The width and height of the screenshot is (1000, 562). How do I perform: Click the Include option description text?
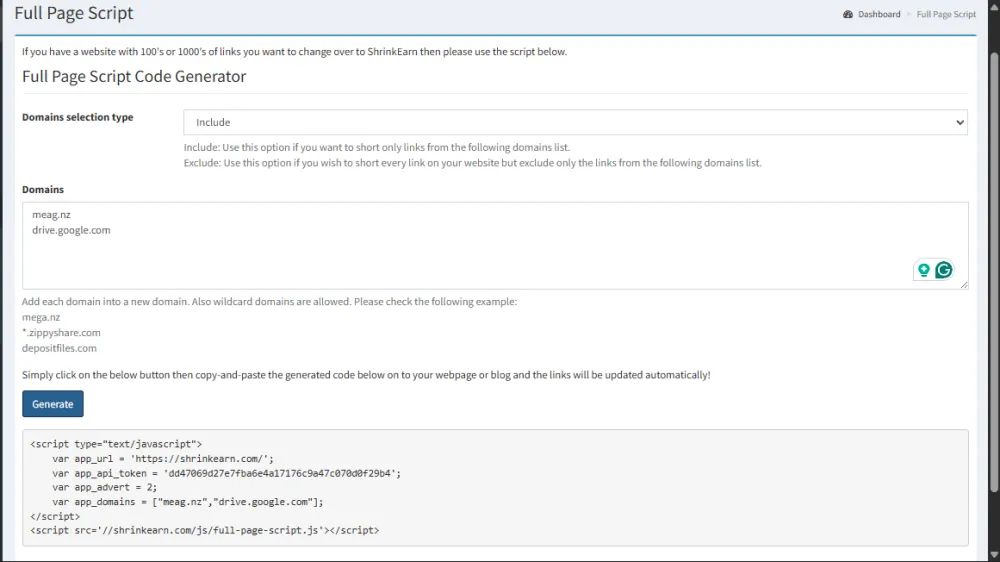point(377,147)
